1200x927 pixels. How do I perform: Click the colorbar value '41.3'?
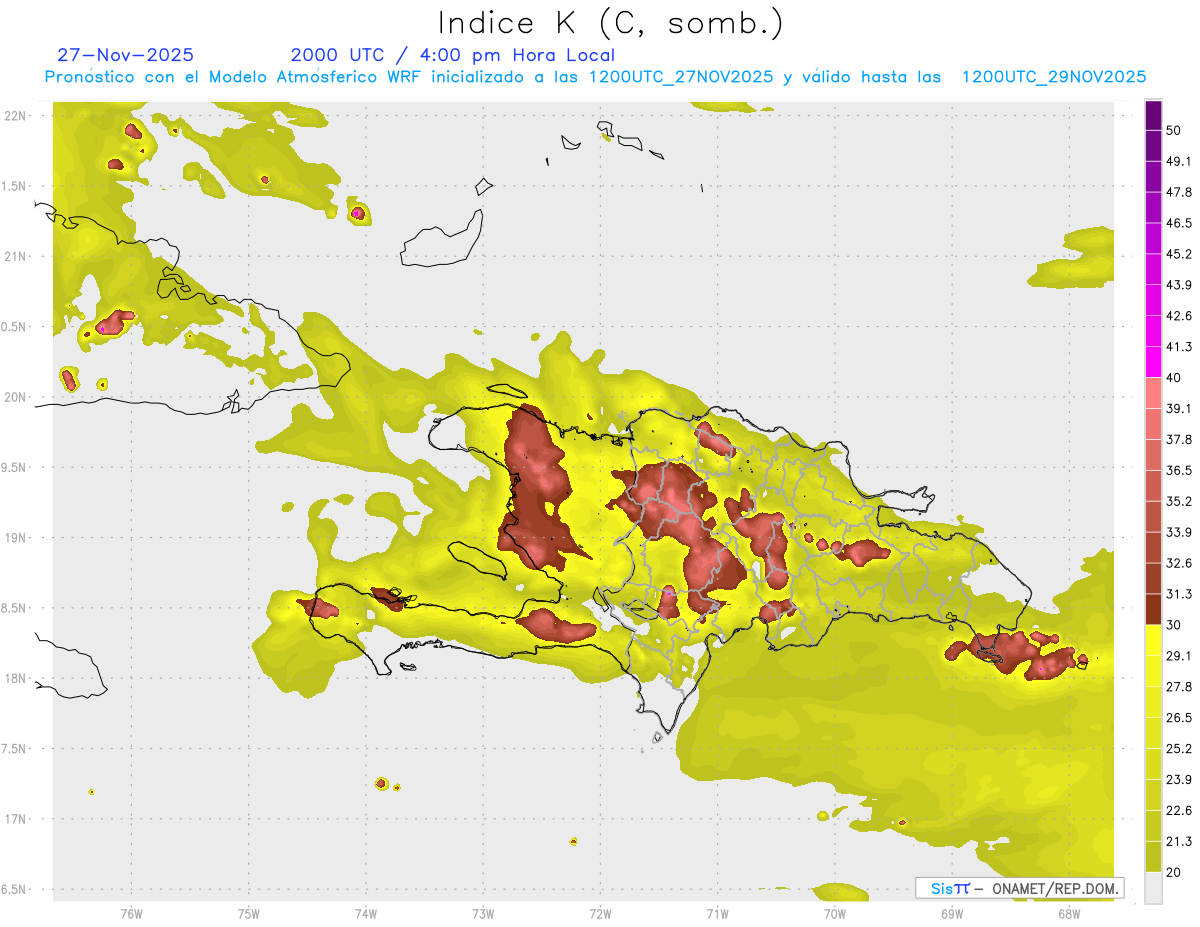point(1180,347)
